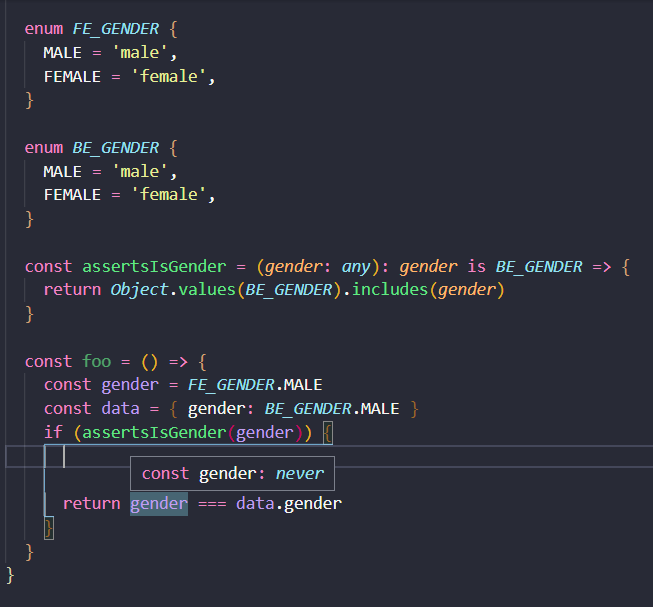The height and width of the screenshot is (607, 653).
Task: Click the hover tooltip showing 'never'
Action: pyautogui.click(x=232, y=474)
